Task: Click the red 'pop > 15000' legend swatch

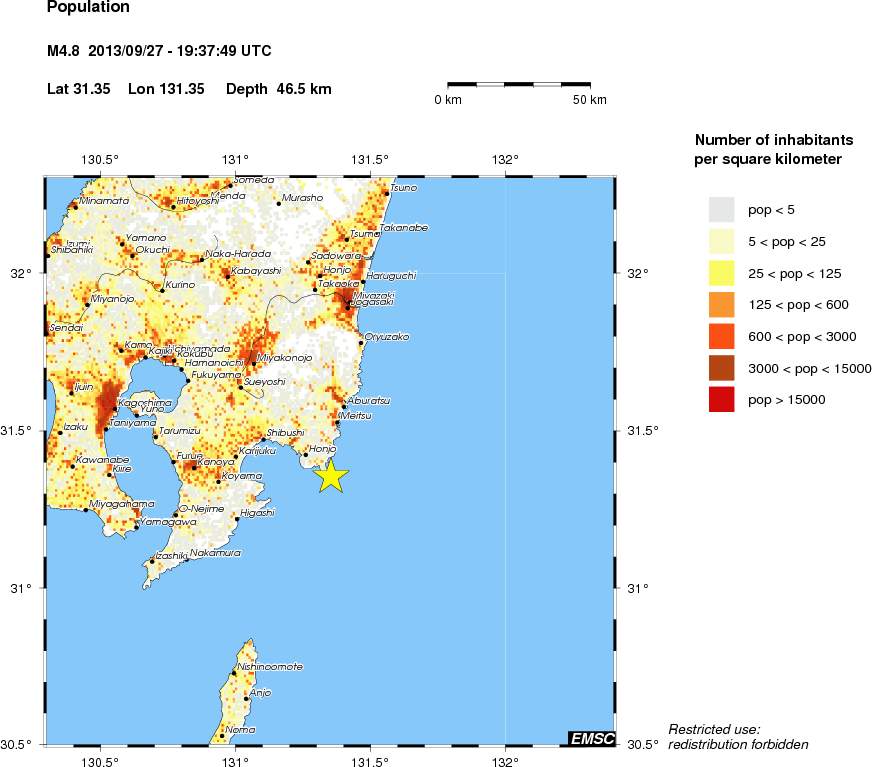Action: pos(721,399)
